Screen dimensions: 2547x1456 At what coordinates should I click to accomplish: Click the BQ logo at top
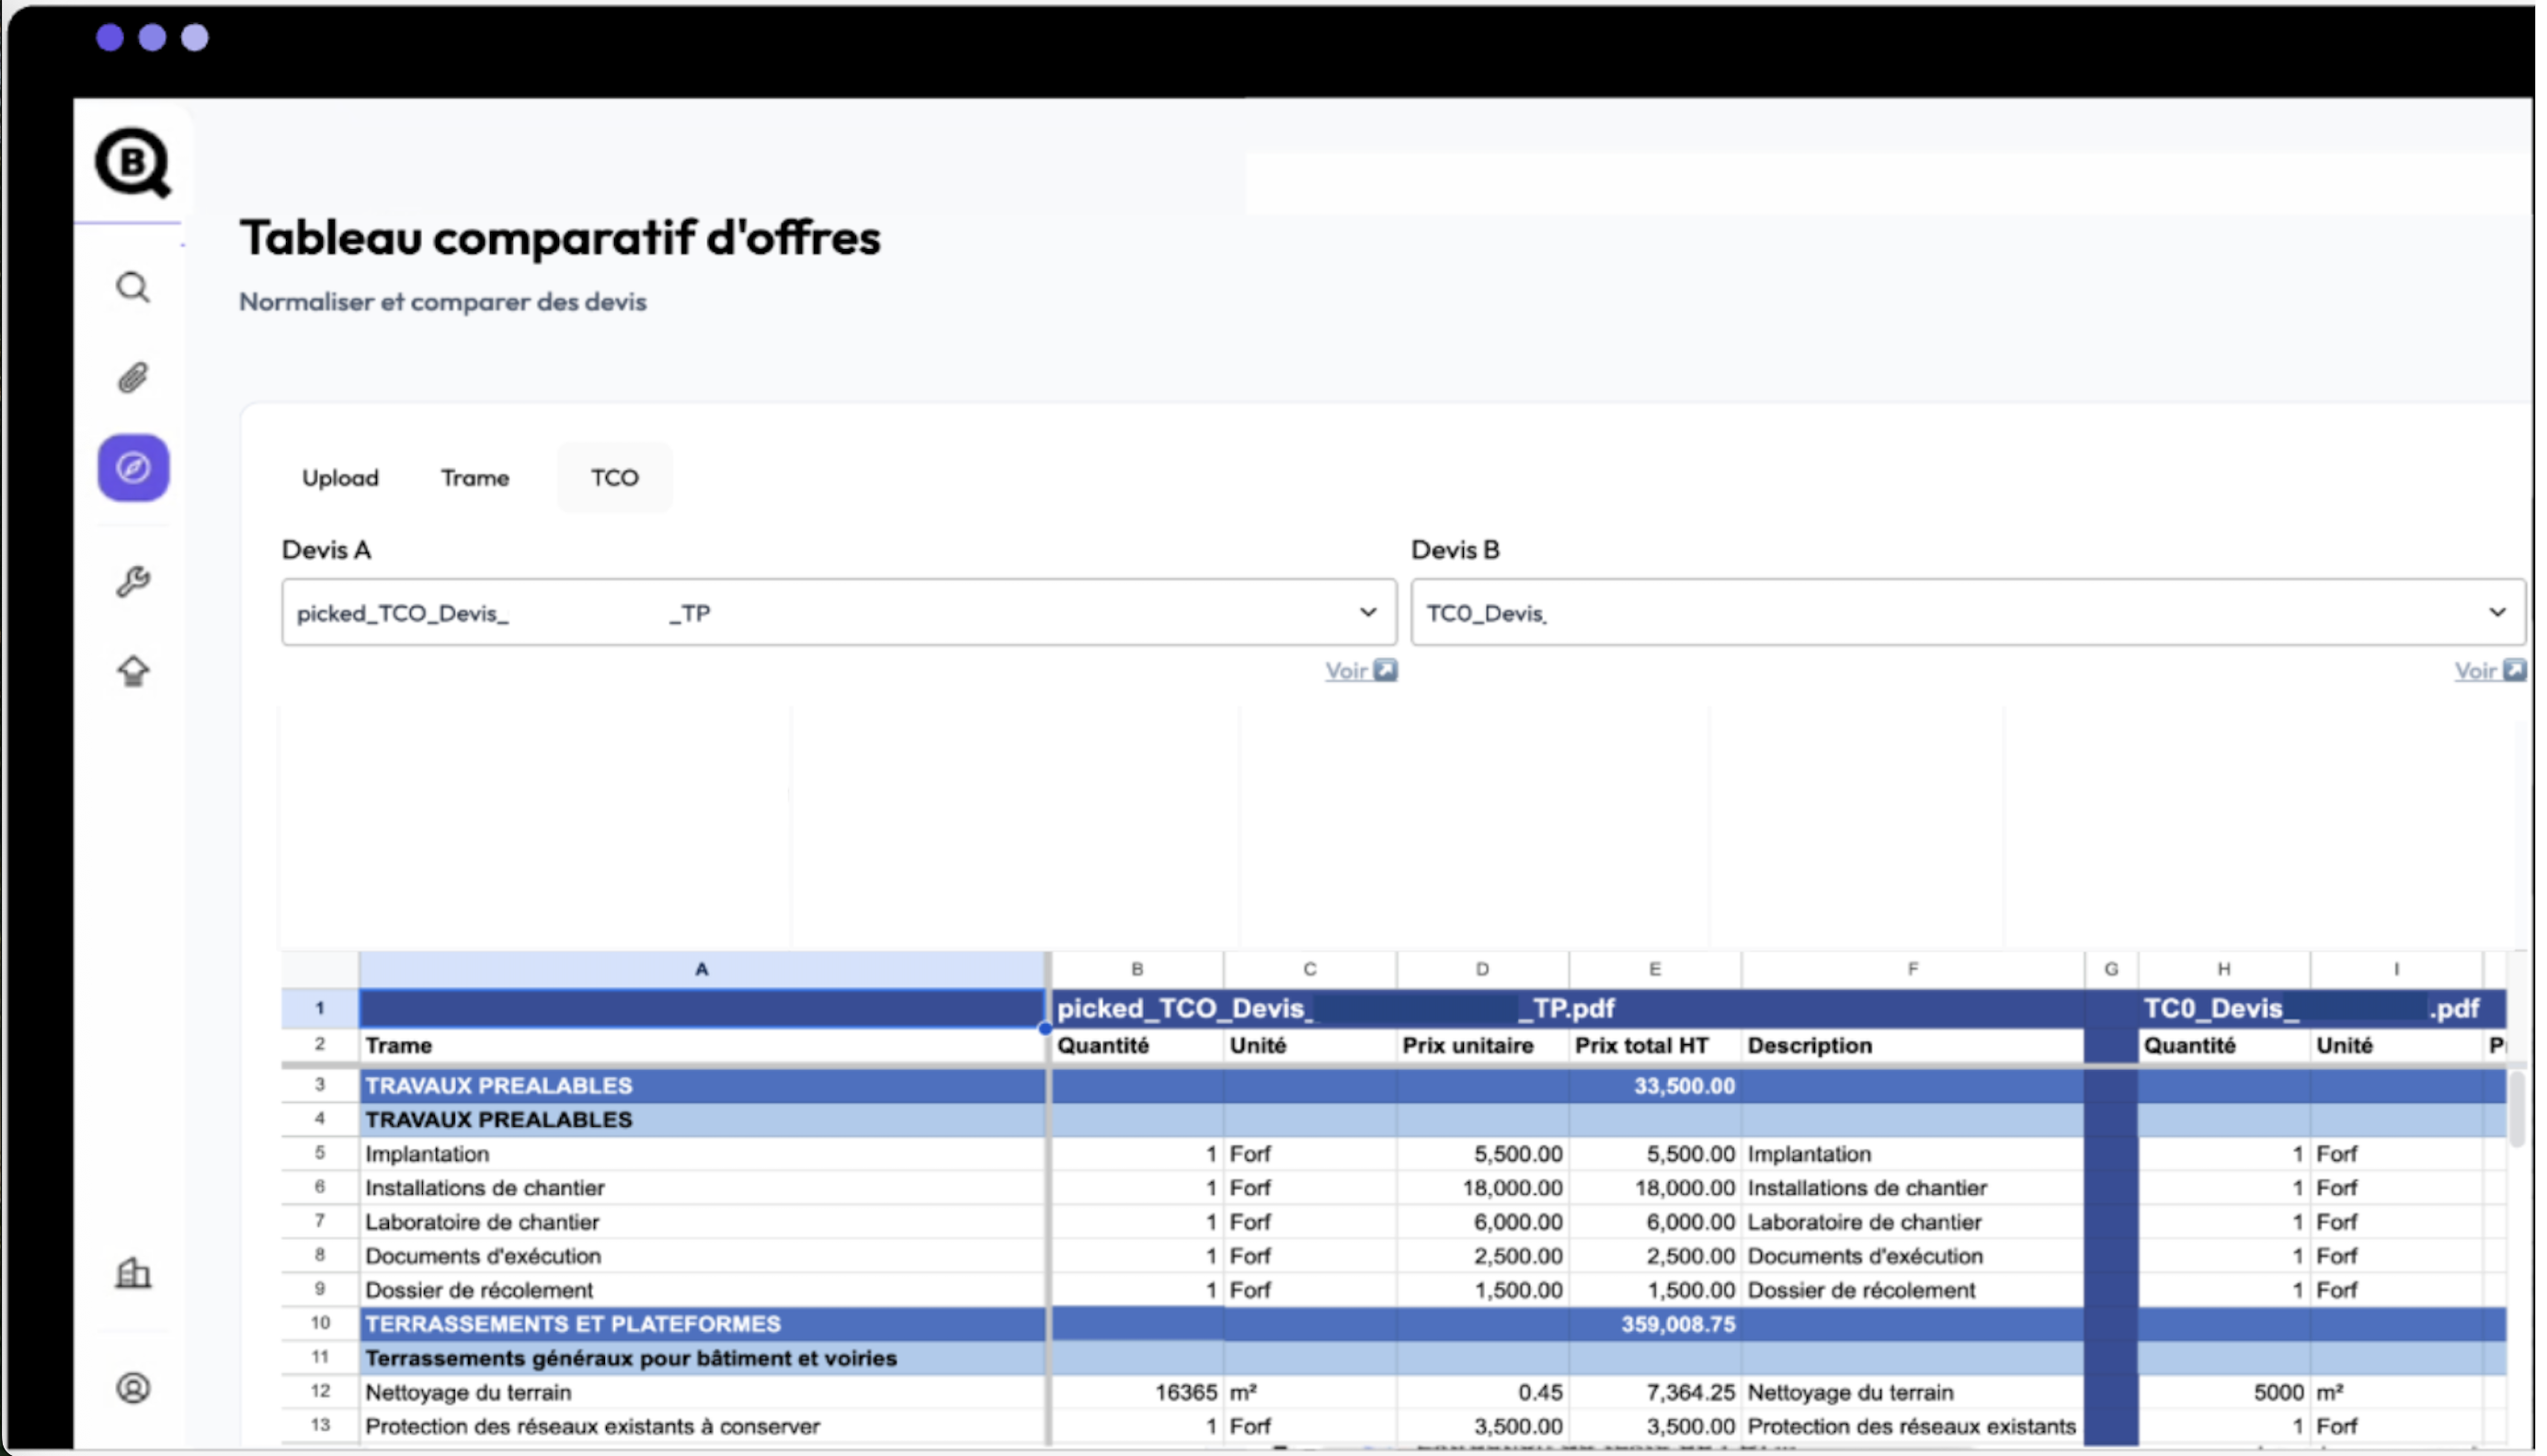point(133,163)
